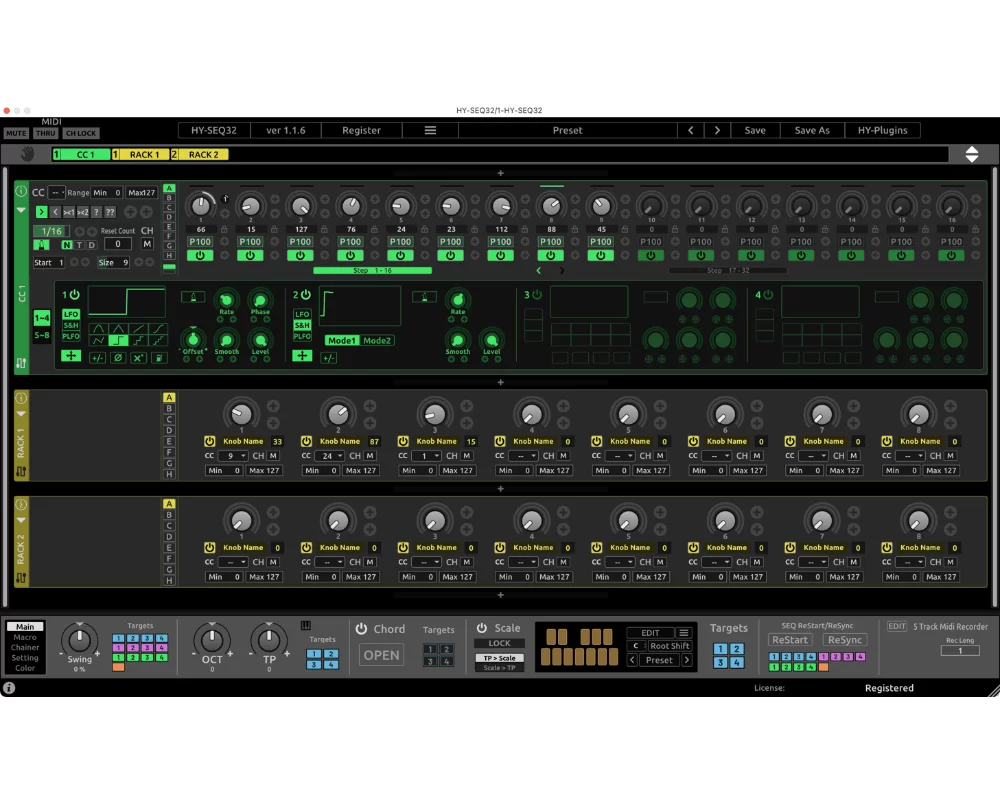This screenshot has width=1000, height=800.
Task: Go to the previous preset with the left arrow
Action: click(691, 130)
